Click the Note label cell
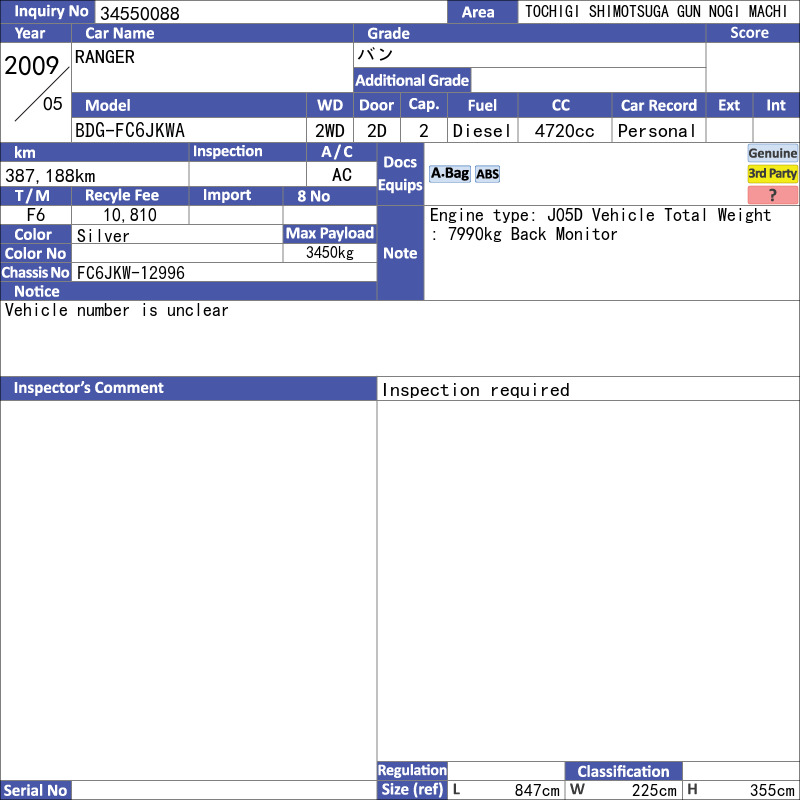 click(400, 253)
